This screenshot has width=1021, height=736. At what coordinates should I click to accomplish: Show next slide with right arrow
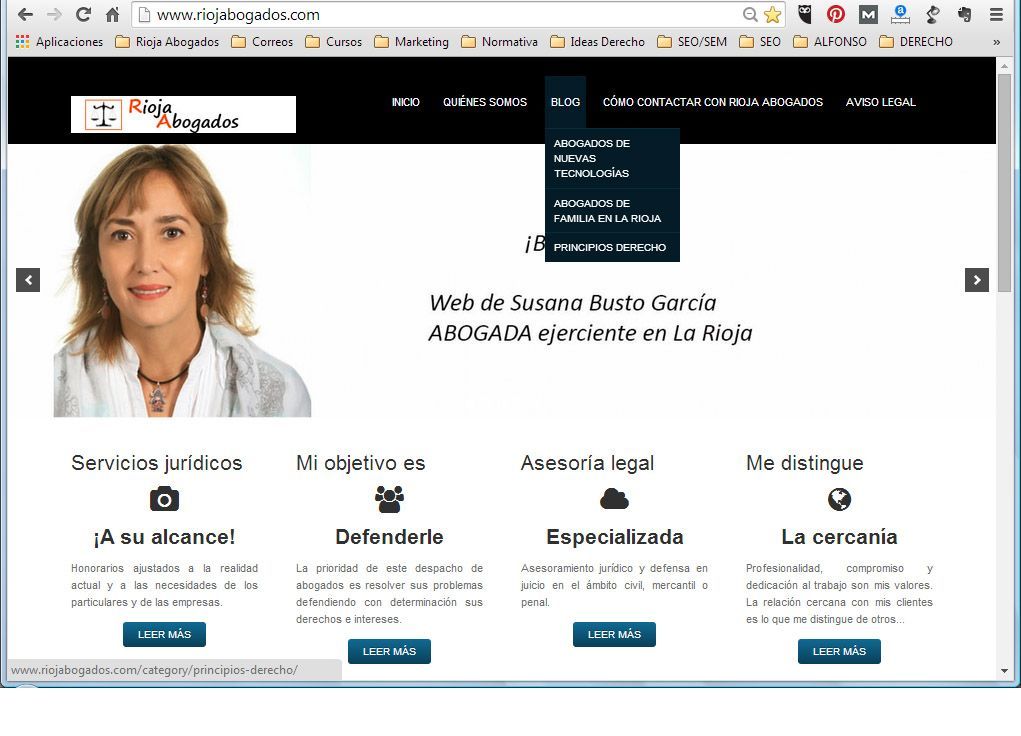(x=977, y=280)
